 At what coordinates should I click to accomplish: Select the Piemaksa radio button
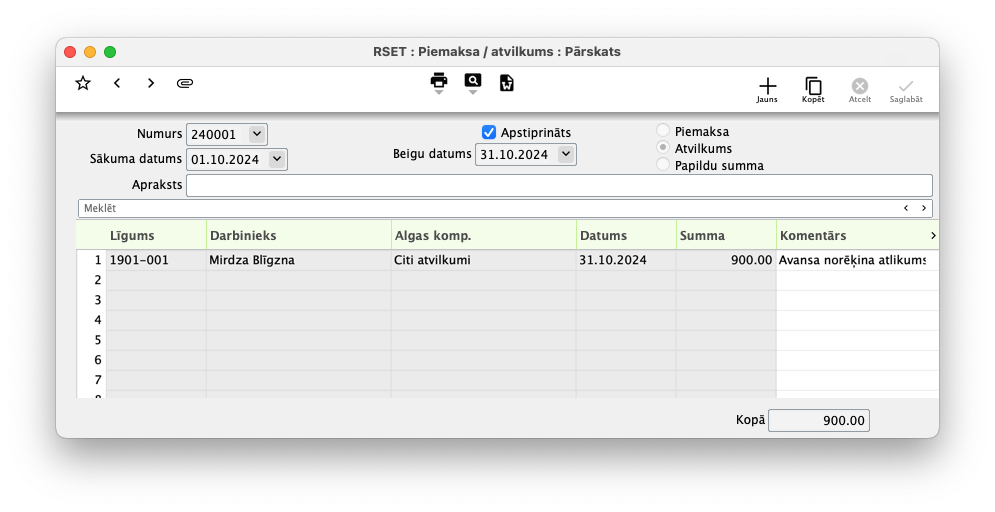(663, 131)
